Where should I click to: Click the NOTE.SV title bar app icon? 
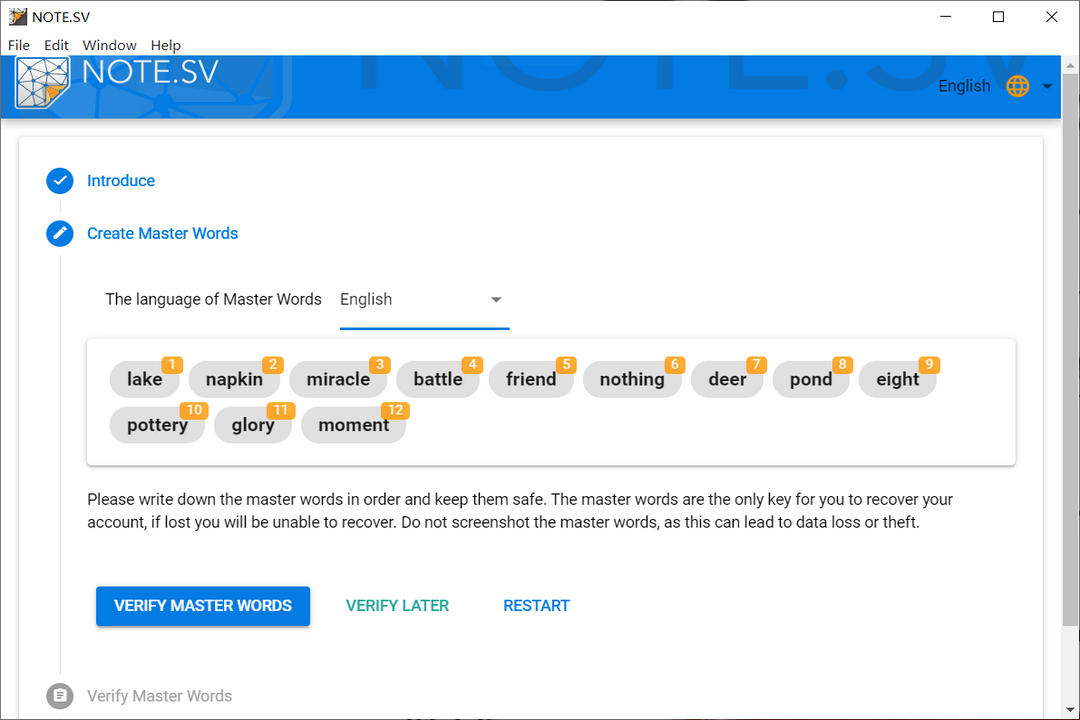[x=17, y=16]
